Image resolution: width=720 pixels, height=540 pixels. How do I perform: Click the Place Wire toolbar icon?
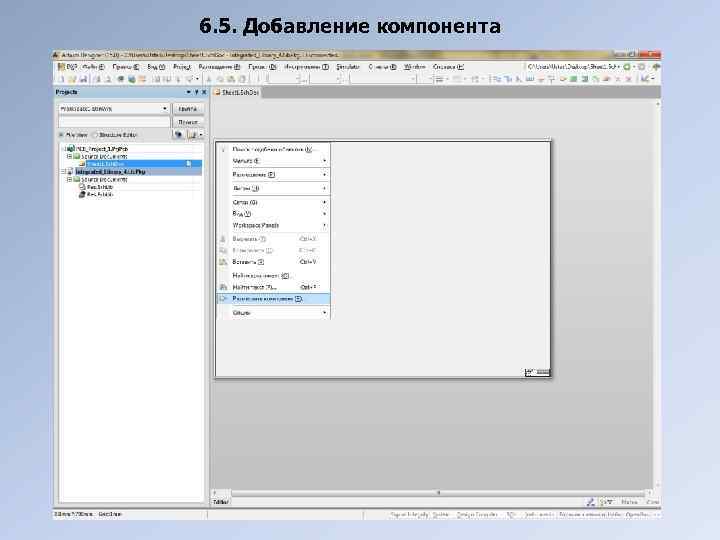click(x=497, y=79)
